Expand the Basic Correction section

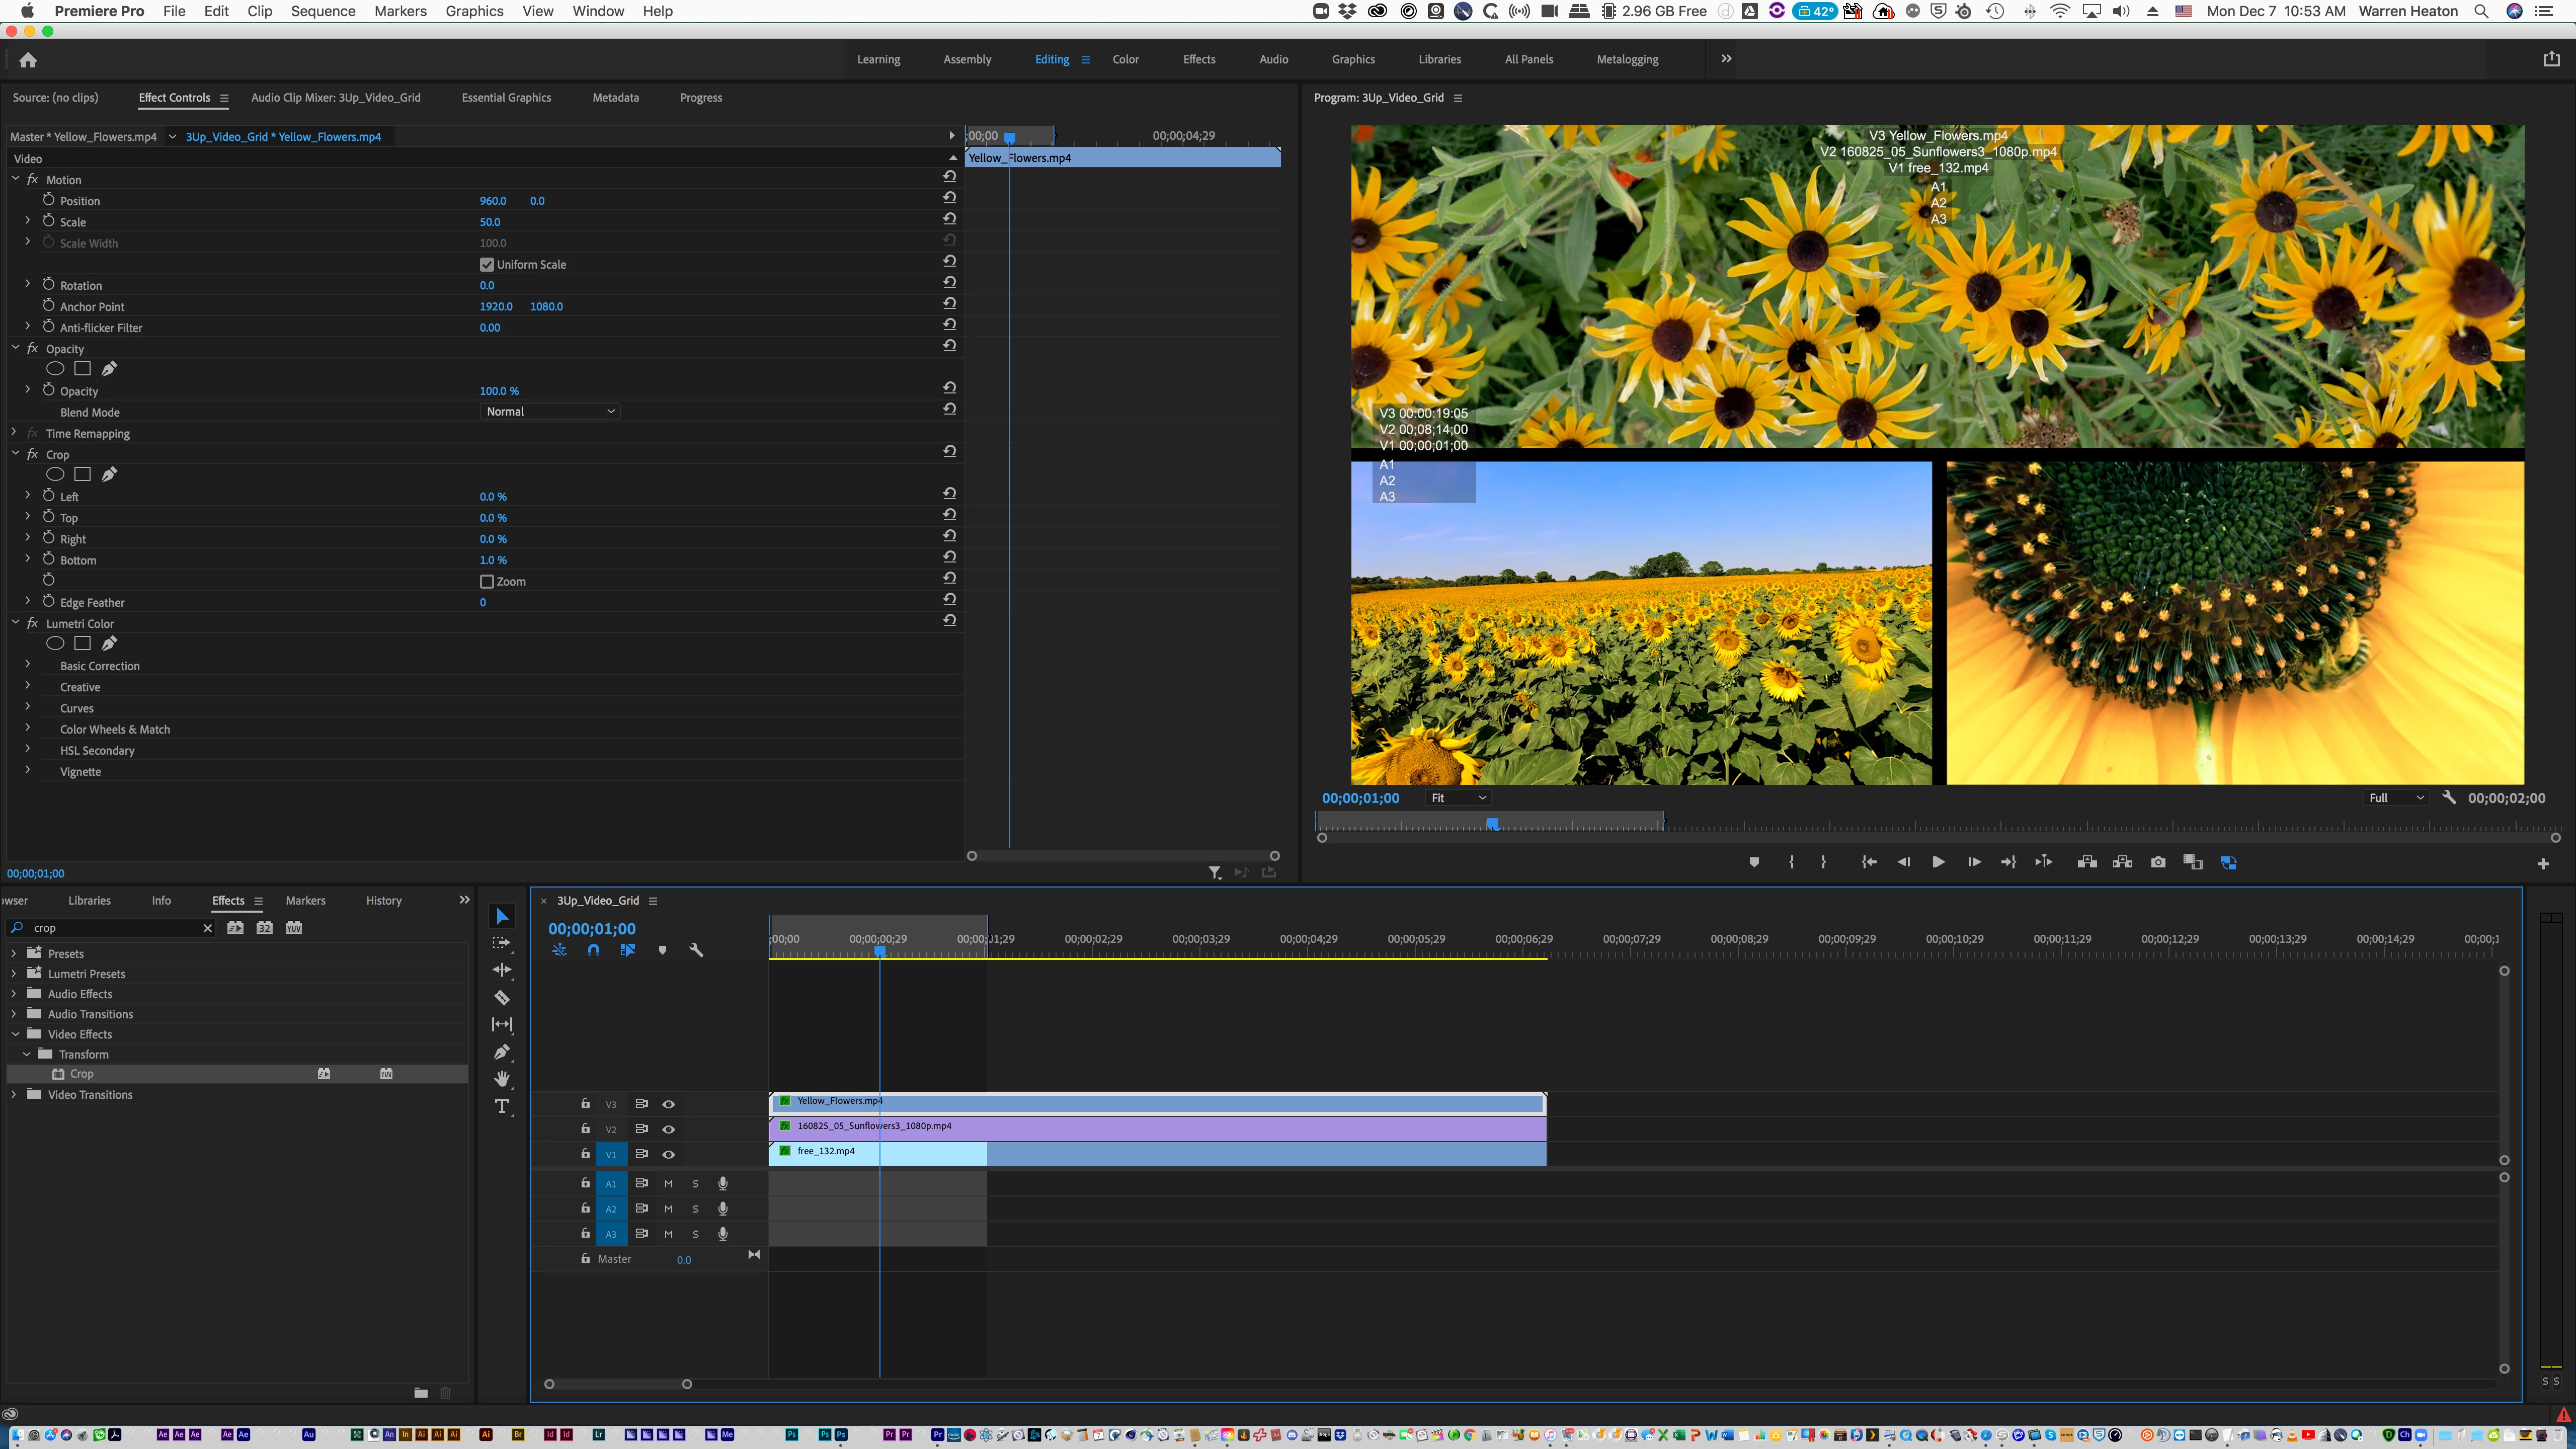coord(27,665)
